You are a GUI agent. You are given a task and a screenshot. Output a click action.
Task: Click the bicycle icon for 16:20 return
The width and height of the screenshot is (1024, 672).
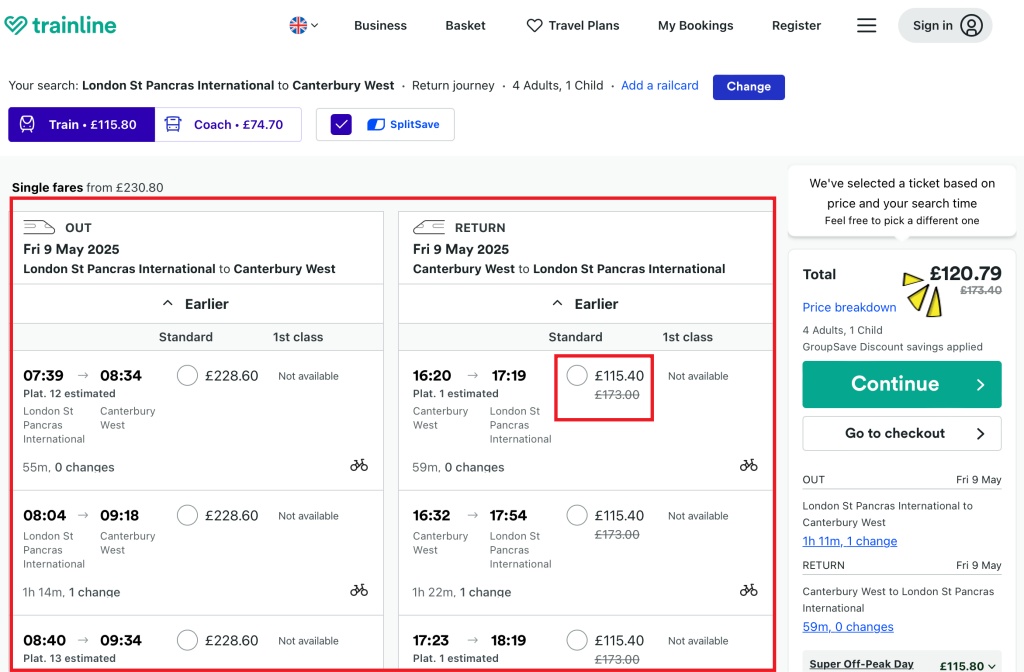748,465
